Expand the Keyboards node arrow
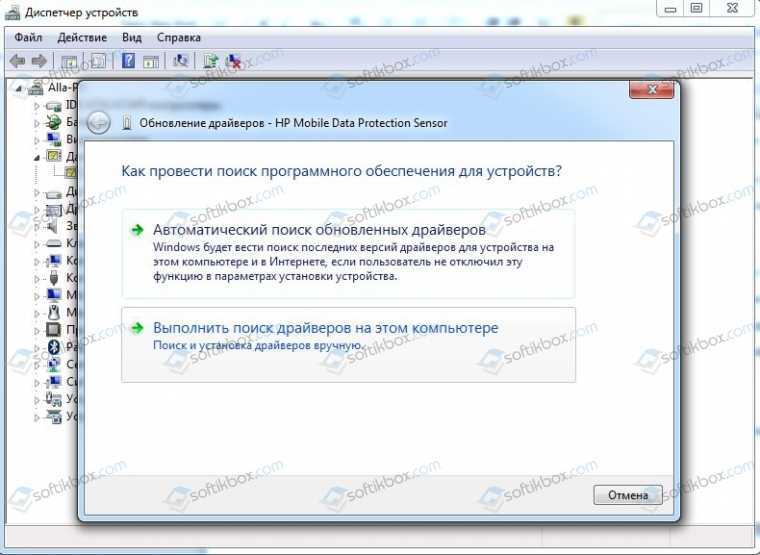 36,244
